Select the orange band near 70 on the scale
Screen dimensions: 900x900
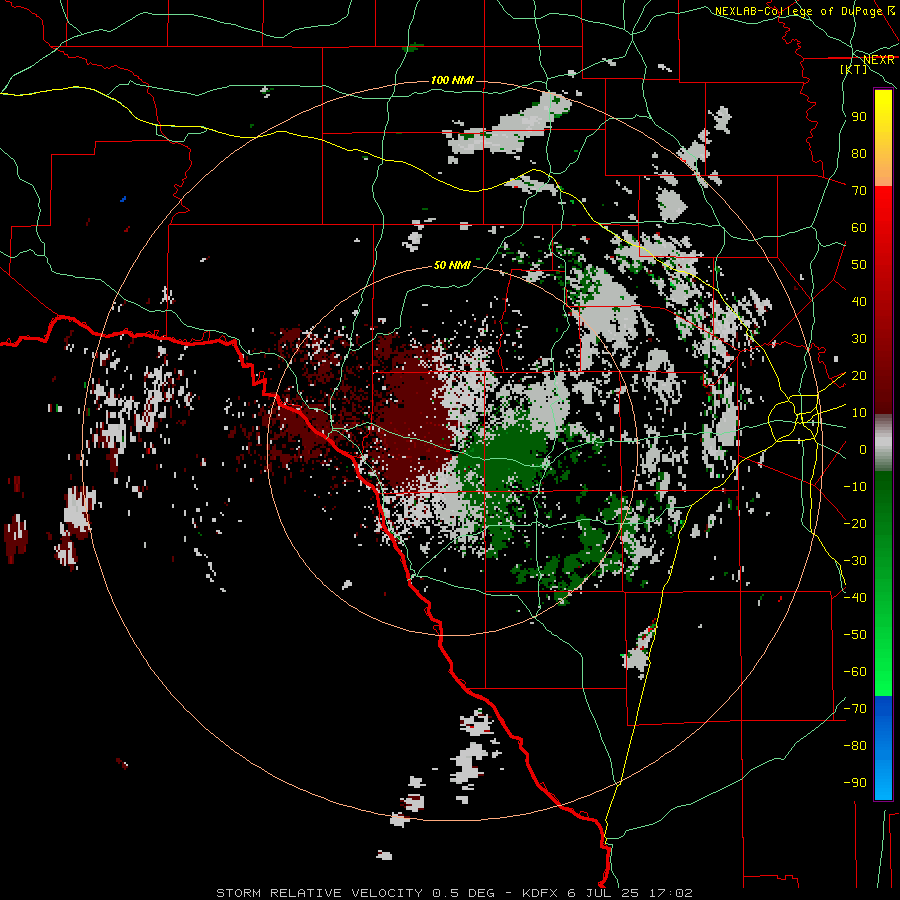pos(883,172)
